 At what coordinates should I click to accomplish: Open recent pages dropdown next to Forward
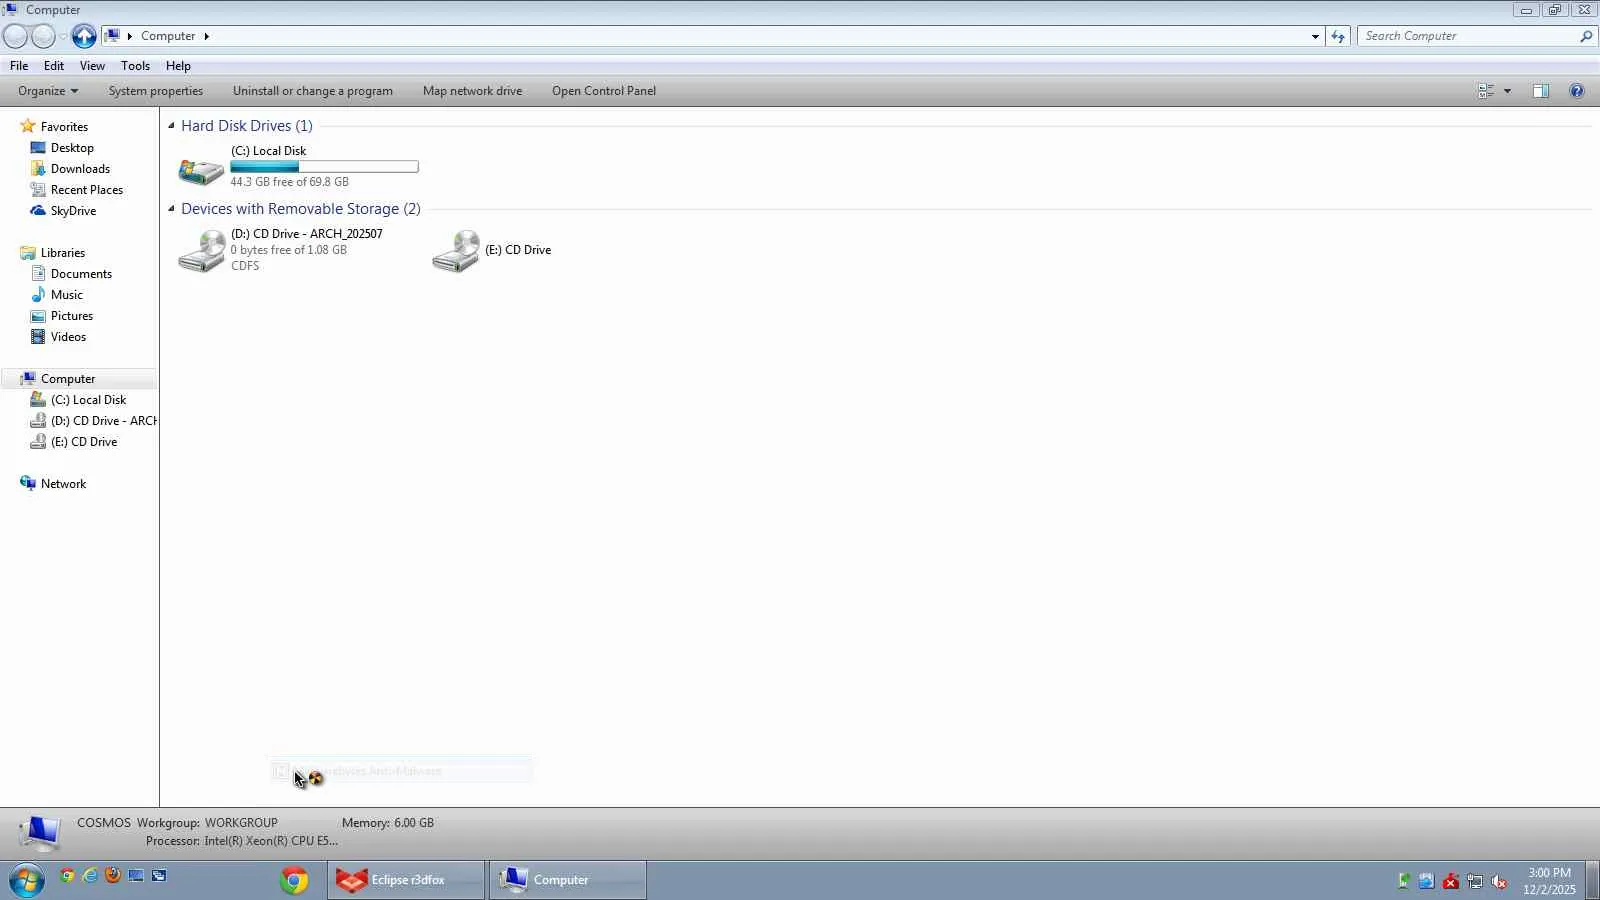click(x=63, y=36)
